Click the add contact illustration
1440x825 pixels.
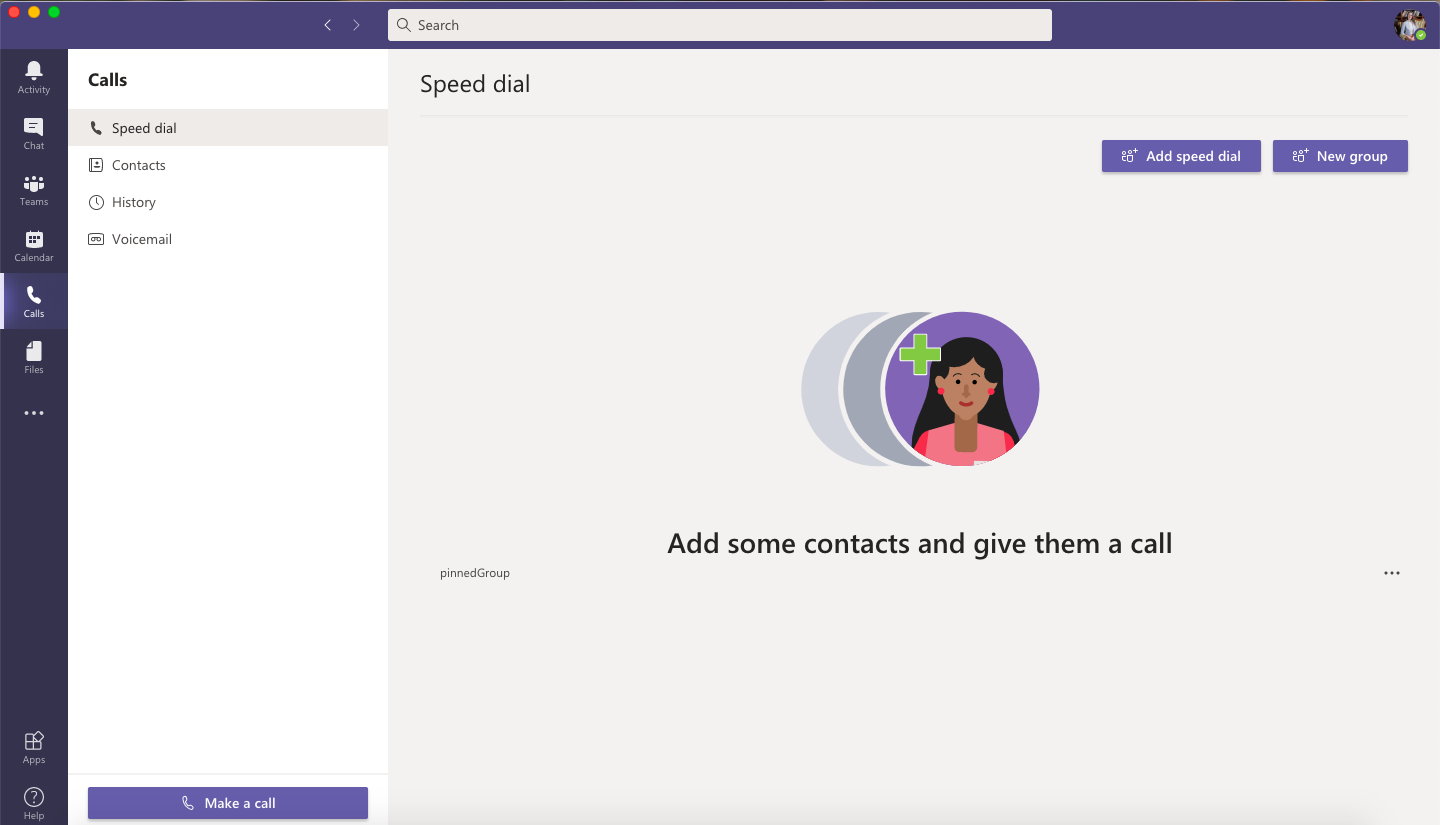(920, 388)
